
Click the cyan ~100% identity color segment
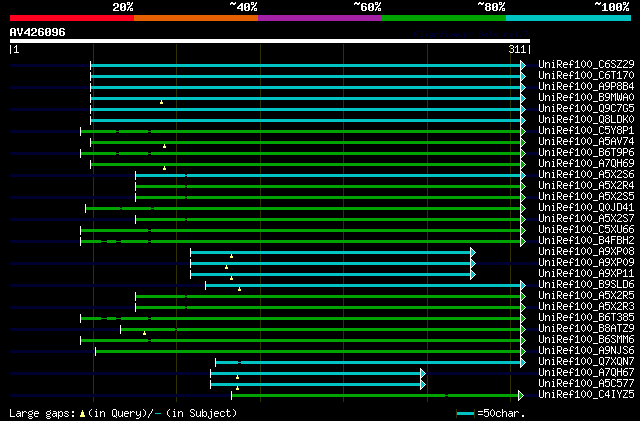click(569, 18)
